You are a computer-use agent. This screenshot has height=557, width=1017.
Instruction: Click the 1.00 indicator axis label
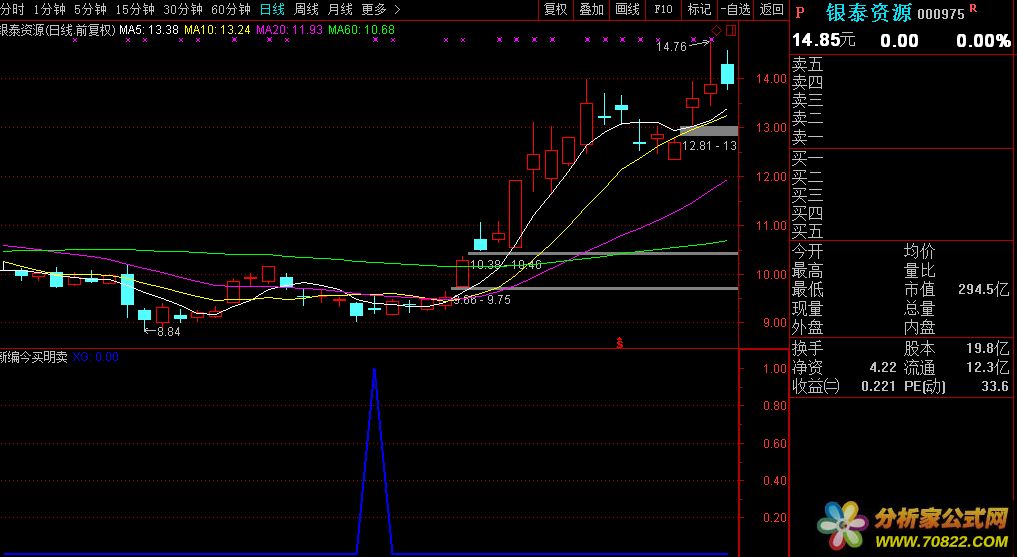click(775, 369)
